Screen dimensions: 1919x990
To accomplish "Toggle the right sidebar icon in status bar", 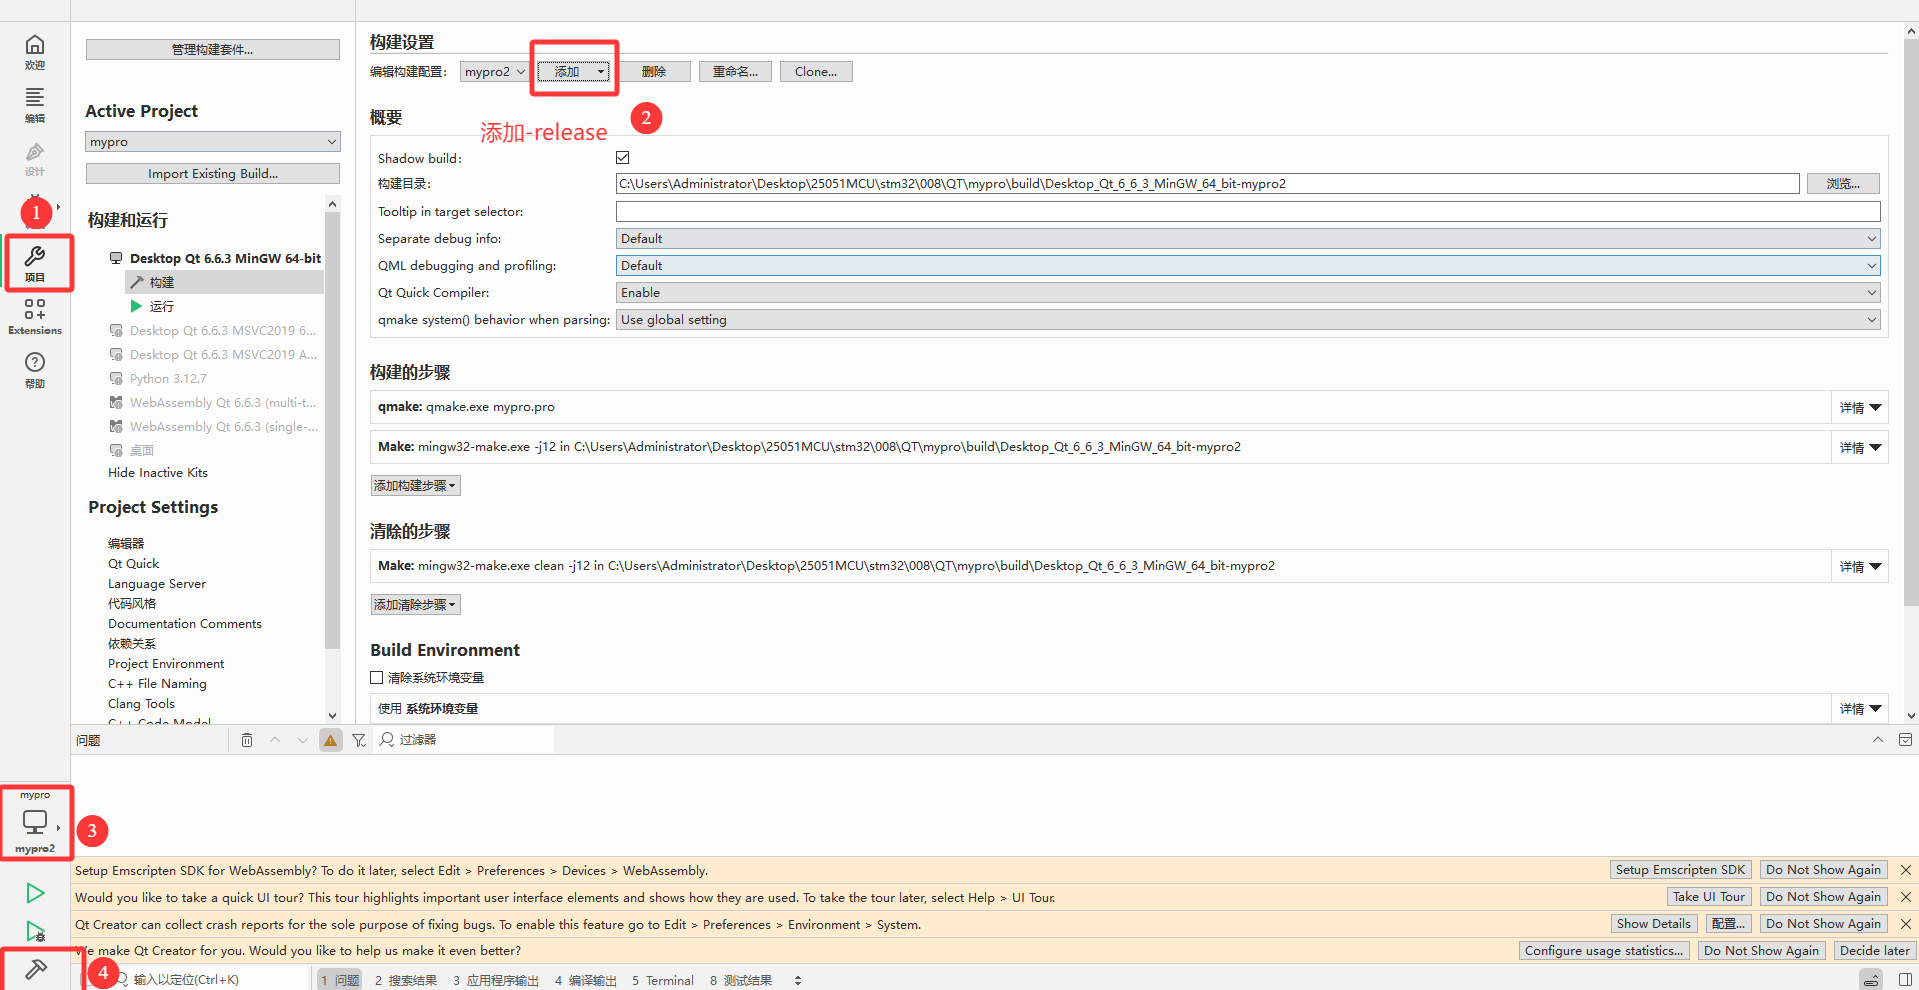I will click(x=1905, y=980).
